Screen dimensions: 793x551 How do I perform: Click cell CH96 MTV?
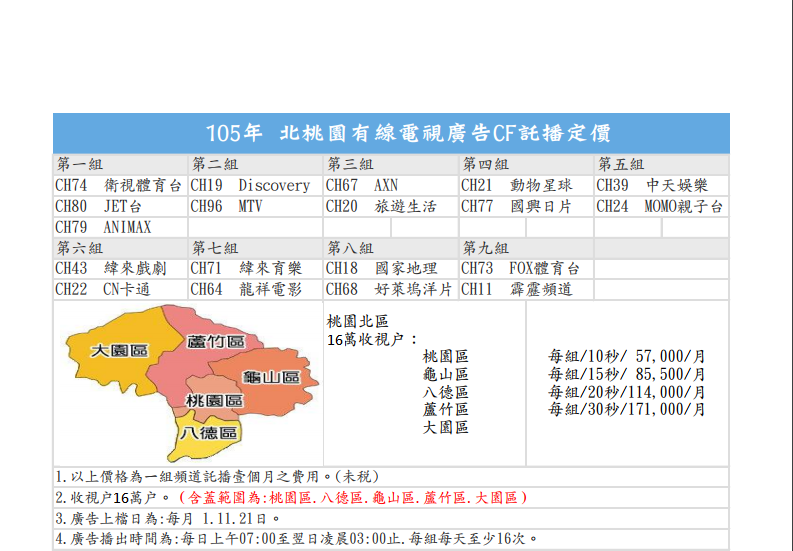point(255,206)
